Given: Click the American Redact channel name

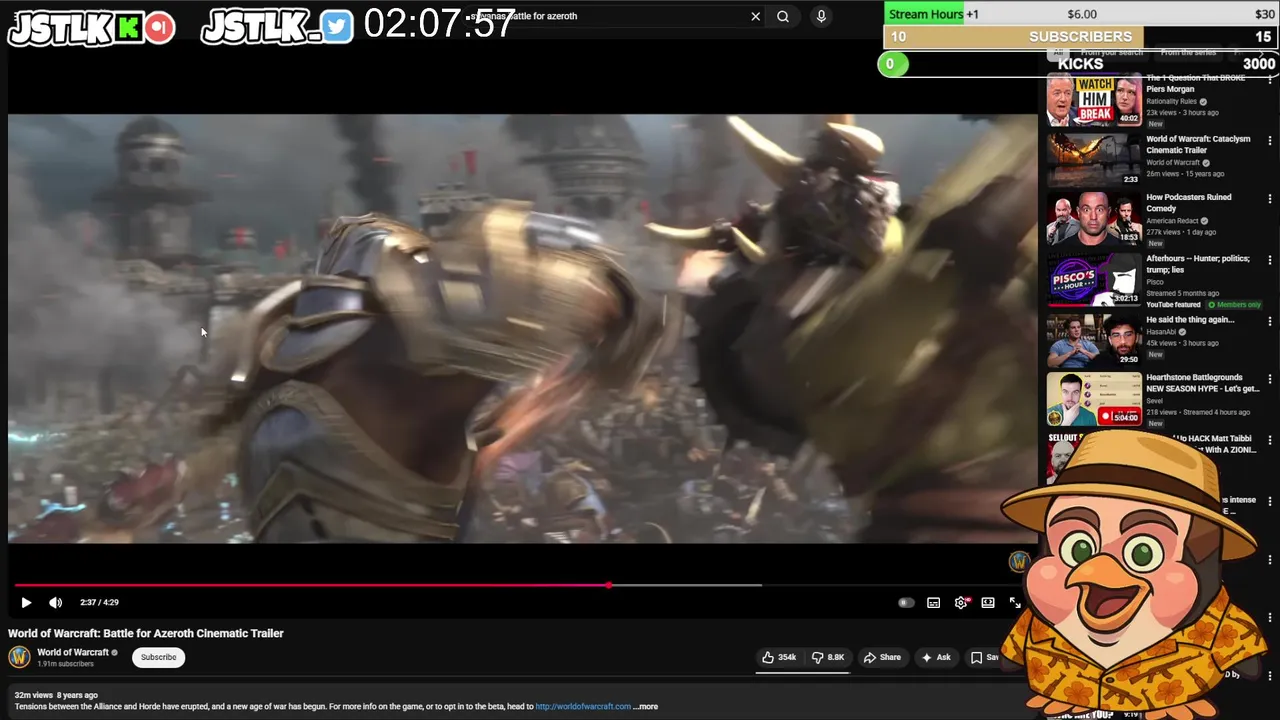Looking at the screenshot, I should [1171, 221].
